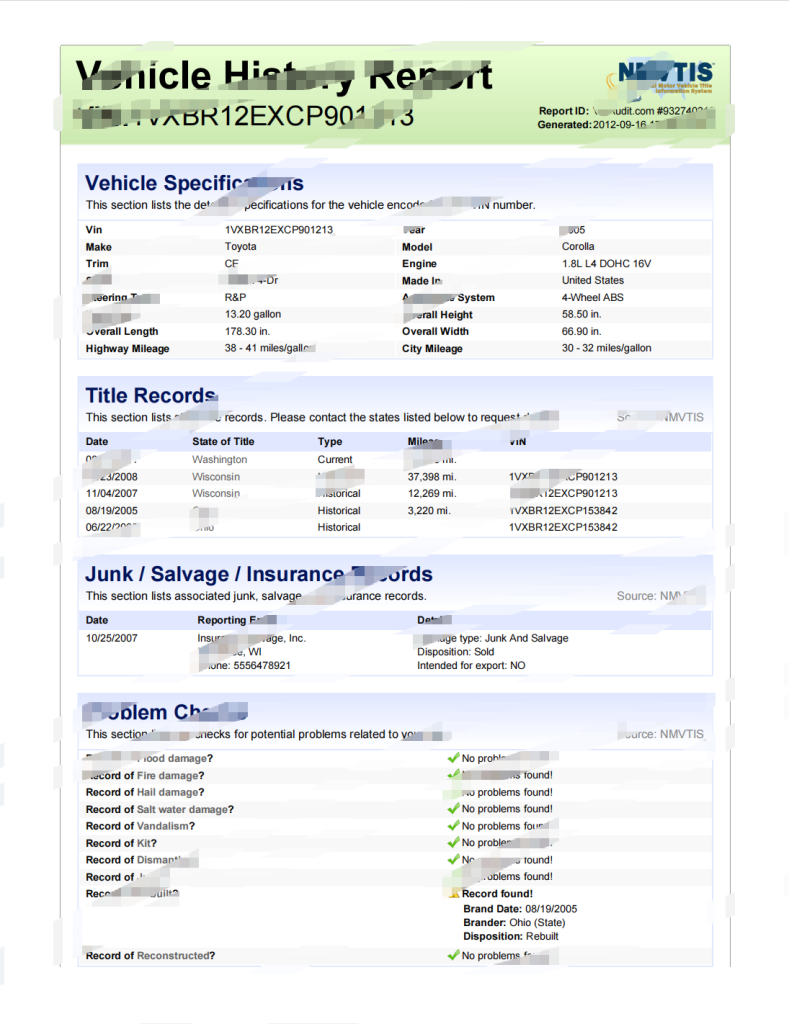Select the Washington current title row

tap(220, 459)
